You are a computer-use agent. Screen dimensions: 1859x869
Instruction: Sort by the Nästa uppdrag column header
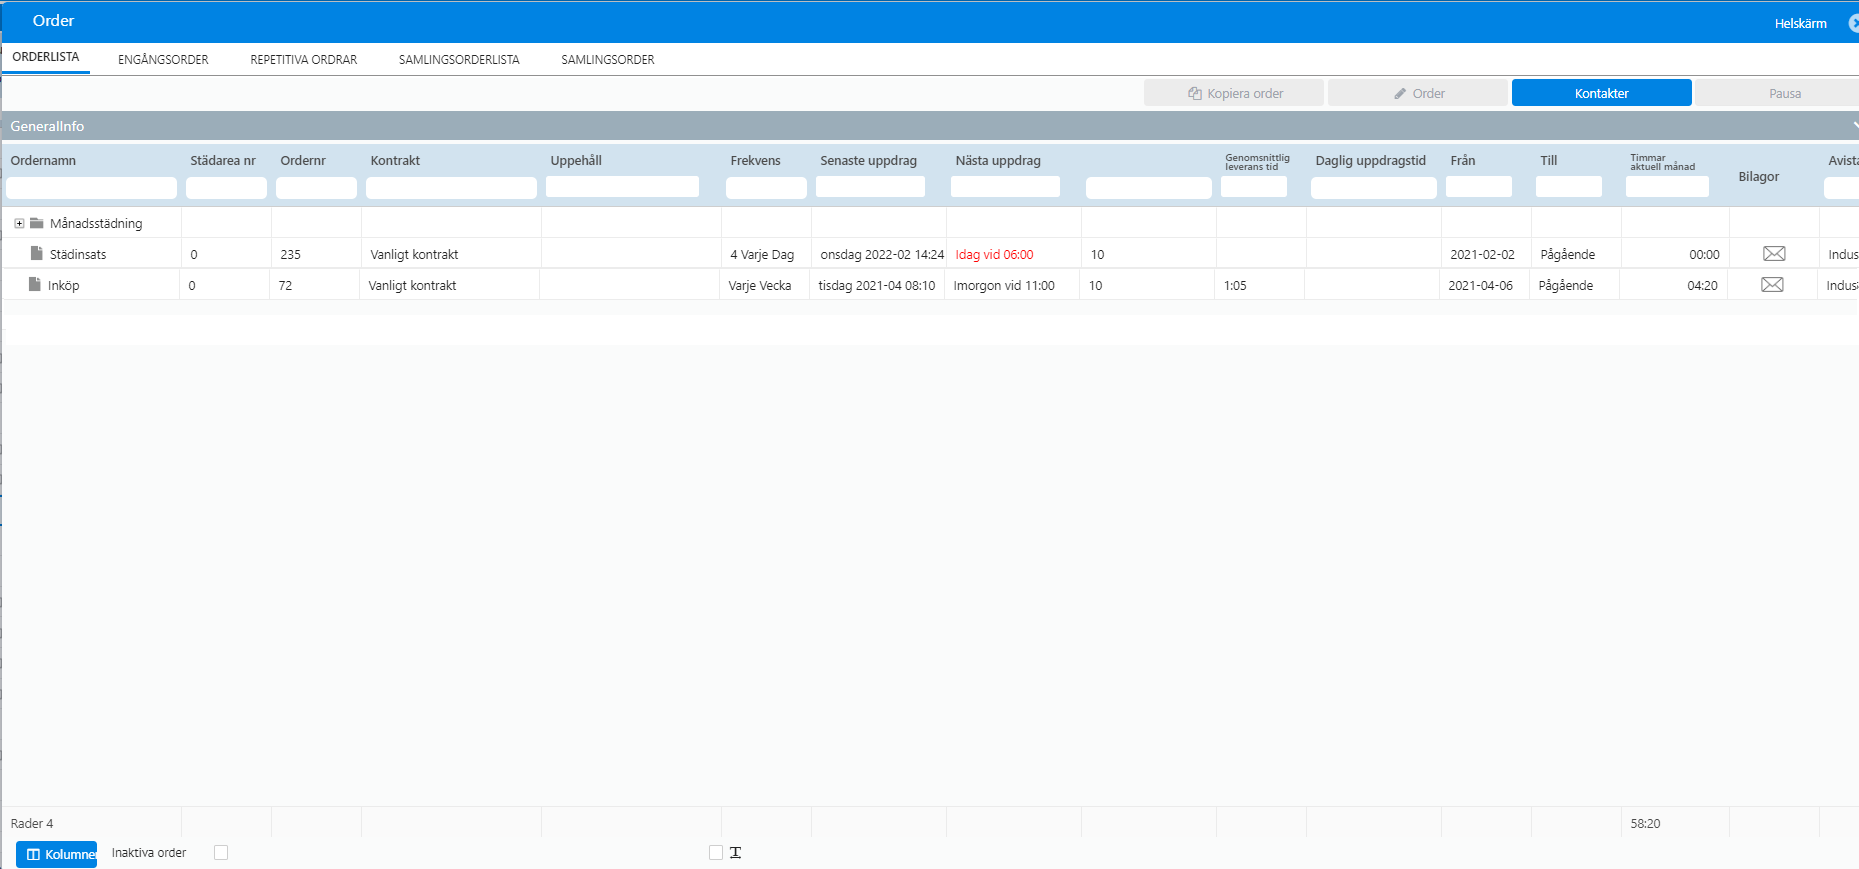[x=998, y=160]
